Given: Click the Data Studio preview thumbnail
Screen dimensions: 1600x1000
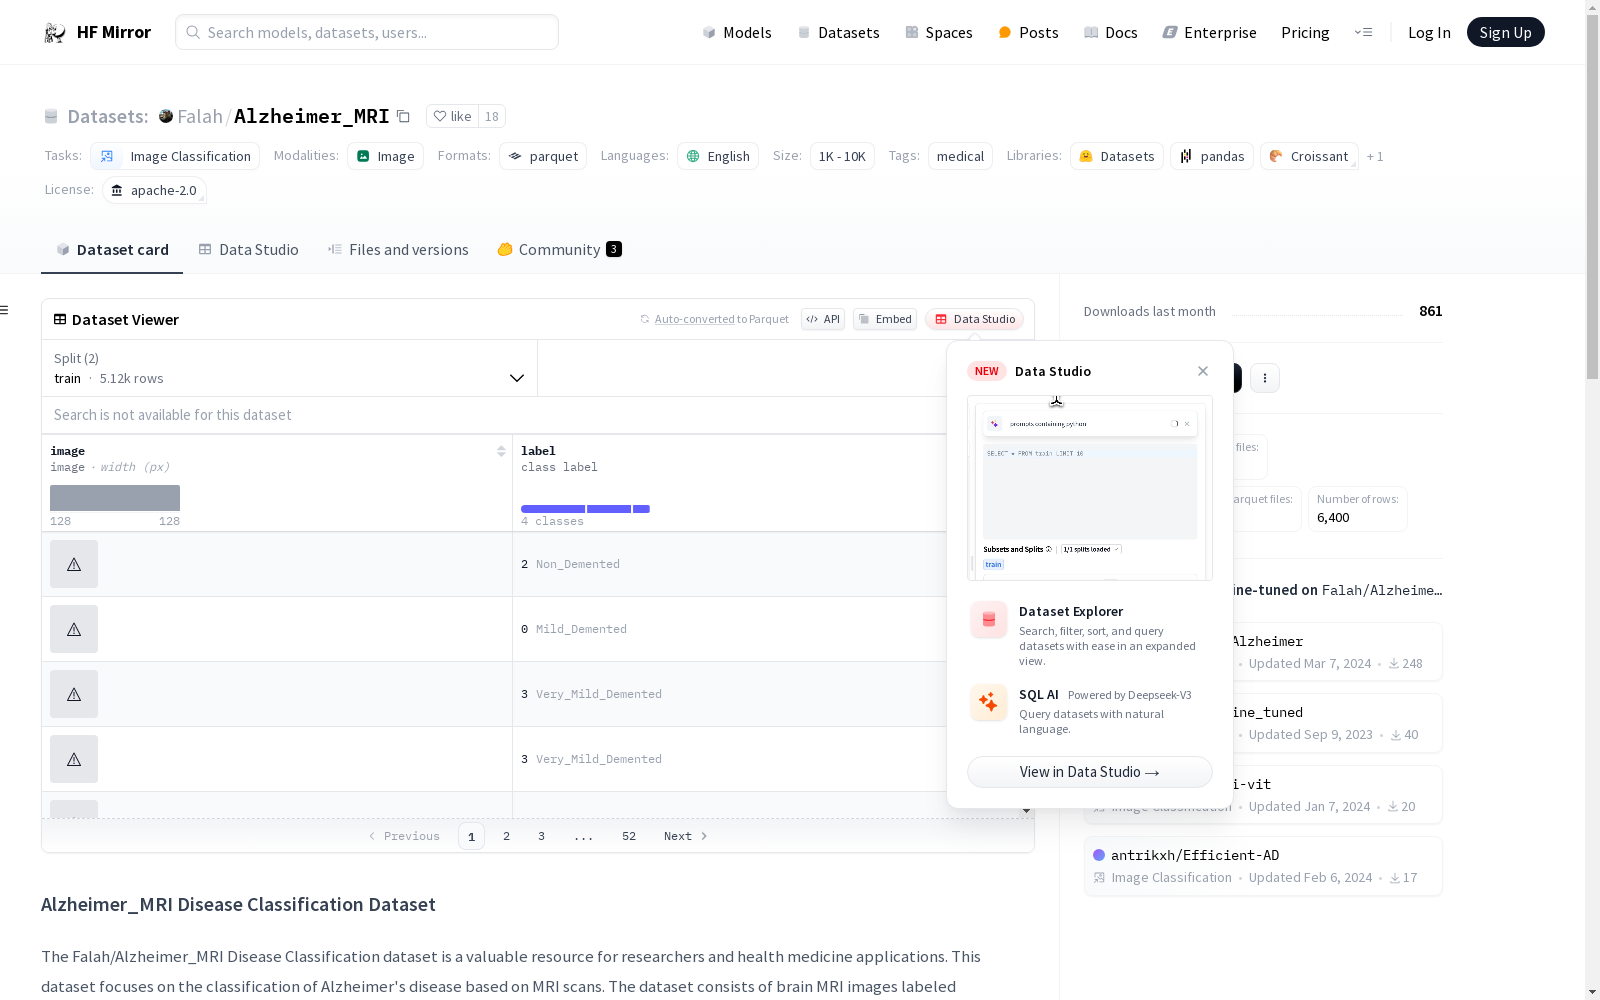Looking at the screenshot, I should click(1090, 488).
